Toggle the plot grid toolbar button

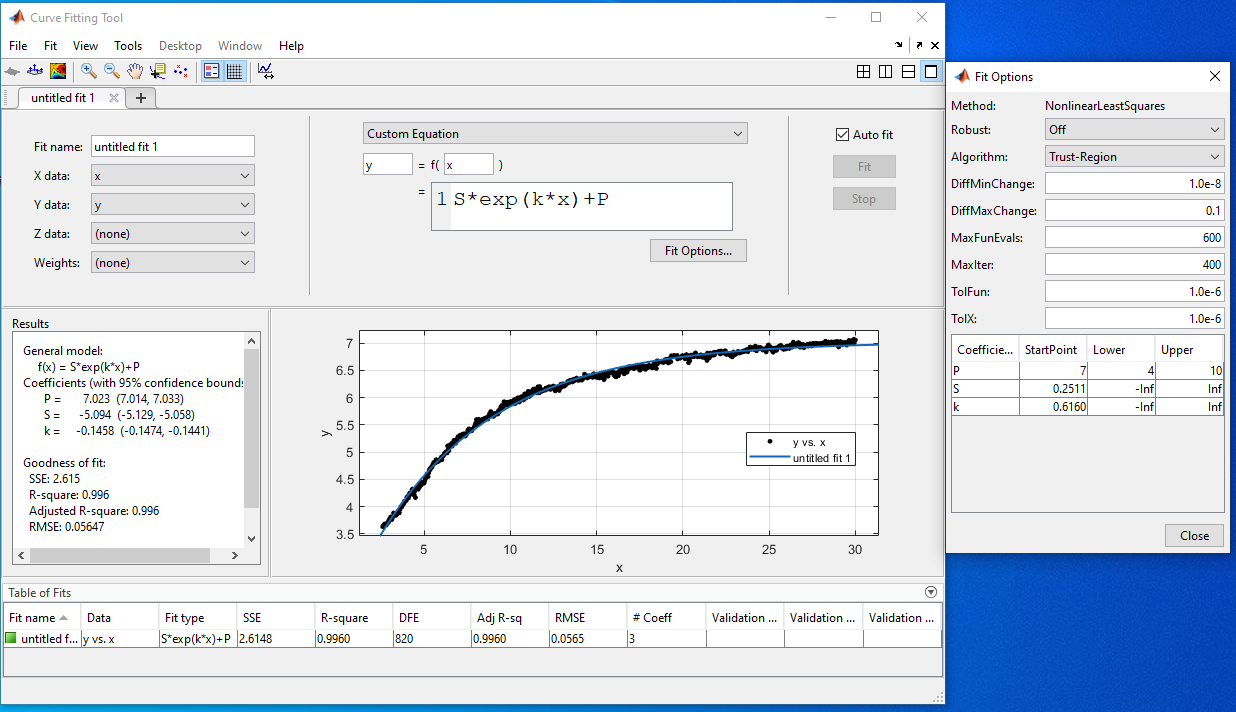(234, 71)
